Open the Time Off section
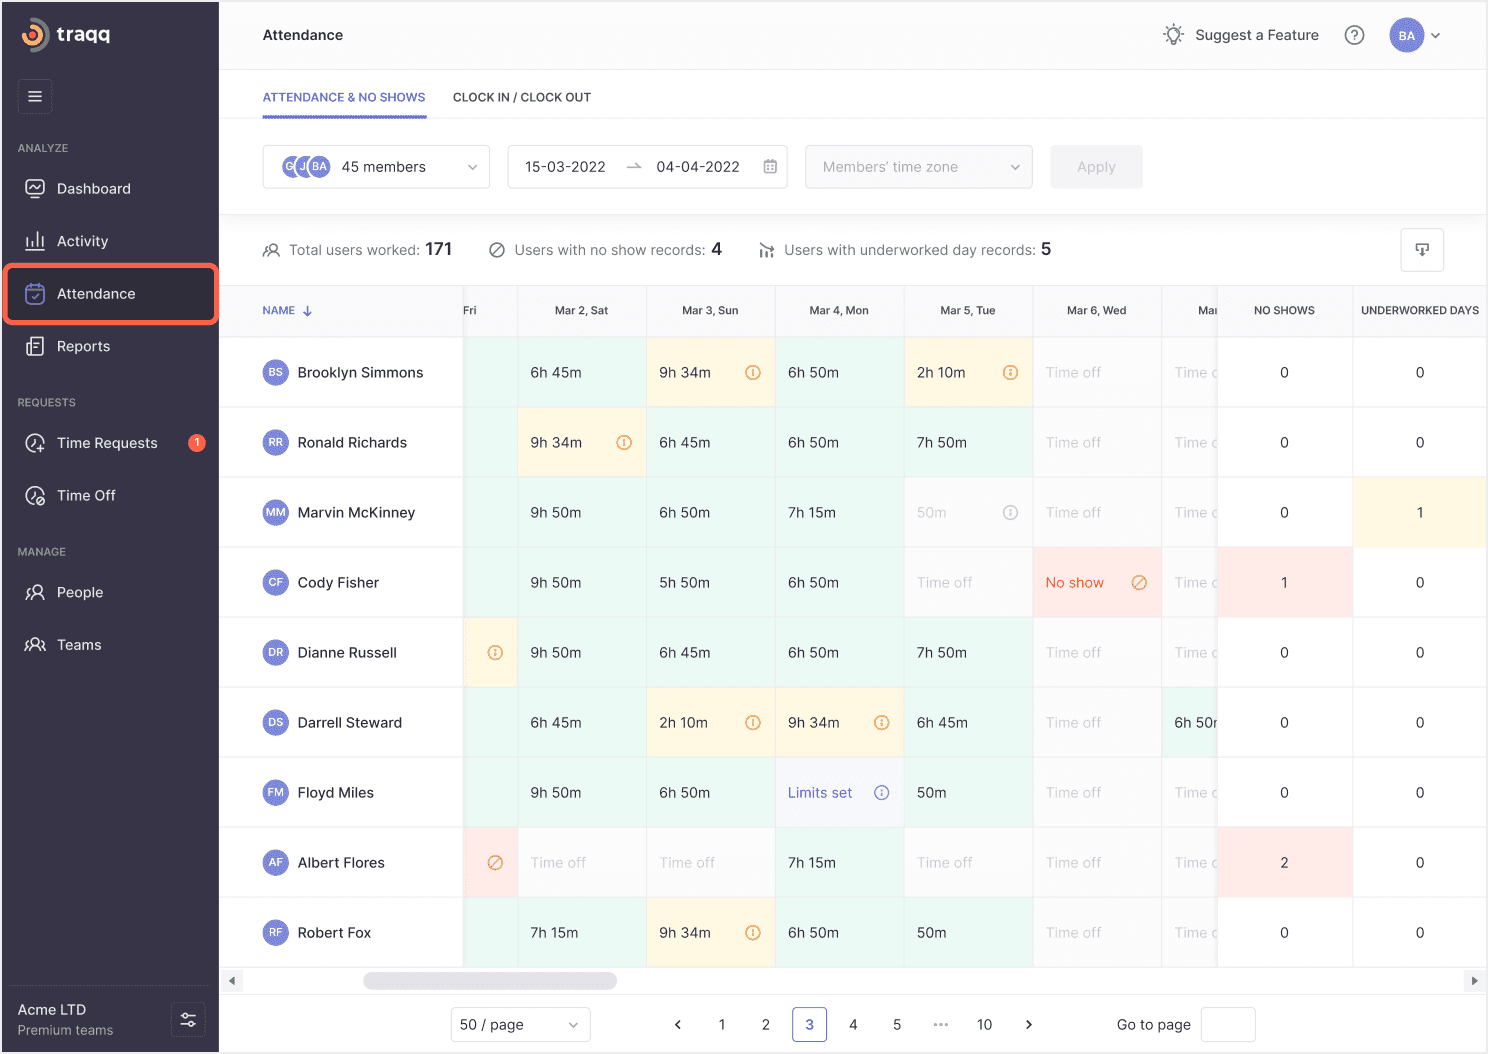The image size is (1488, 1054). (x=86, y=495)
